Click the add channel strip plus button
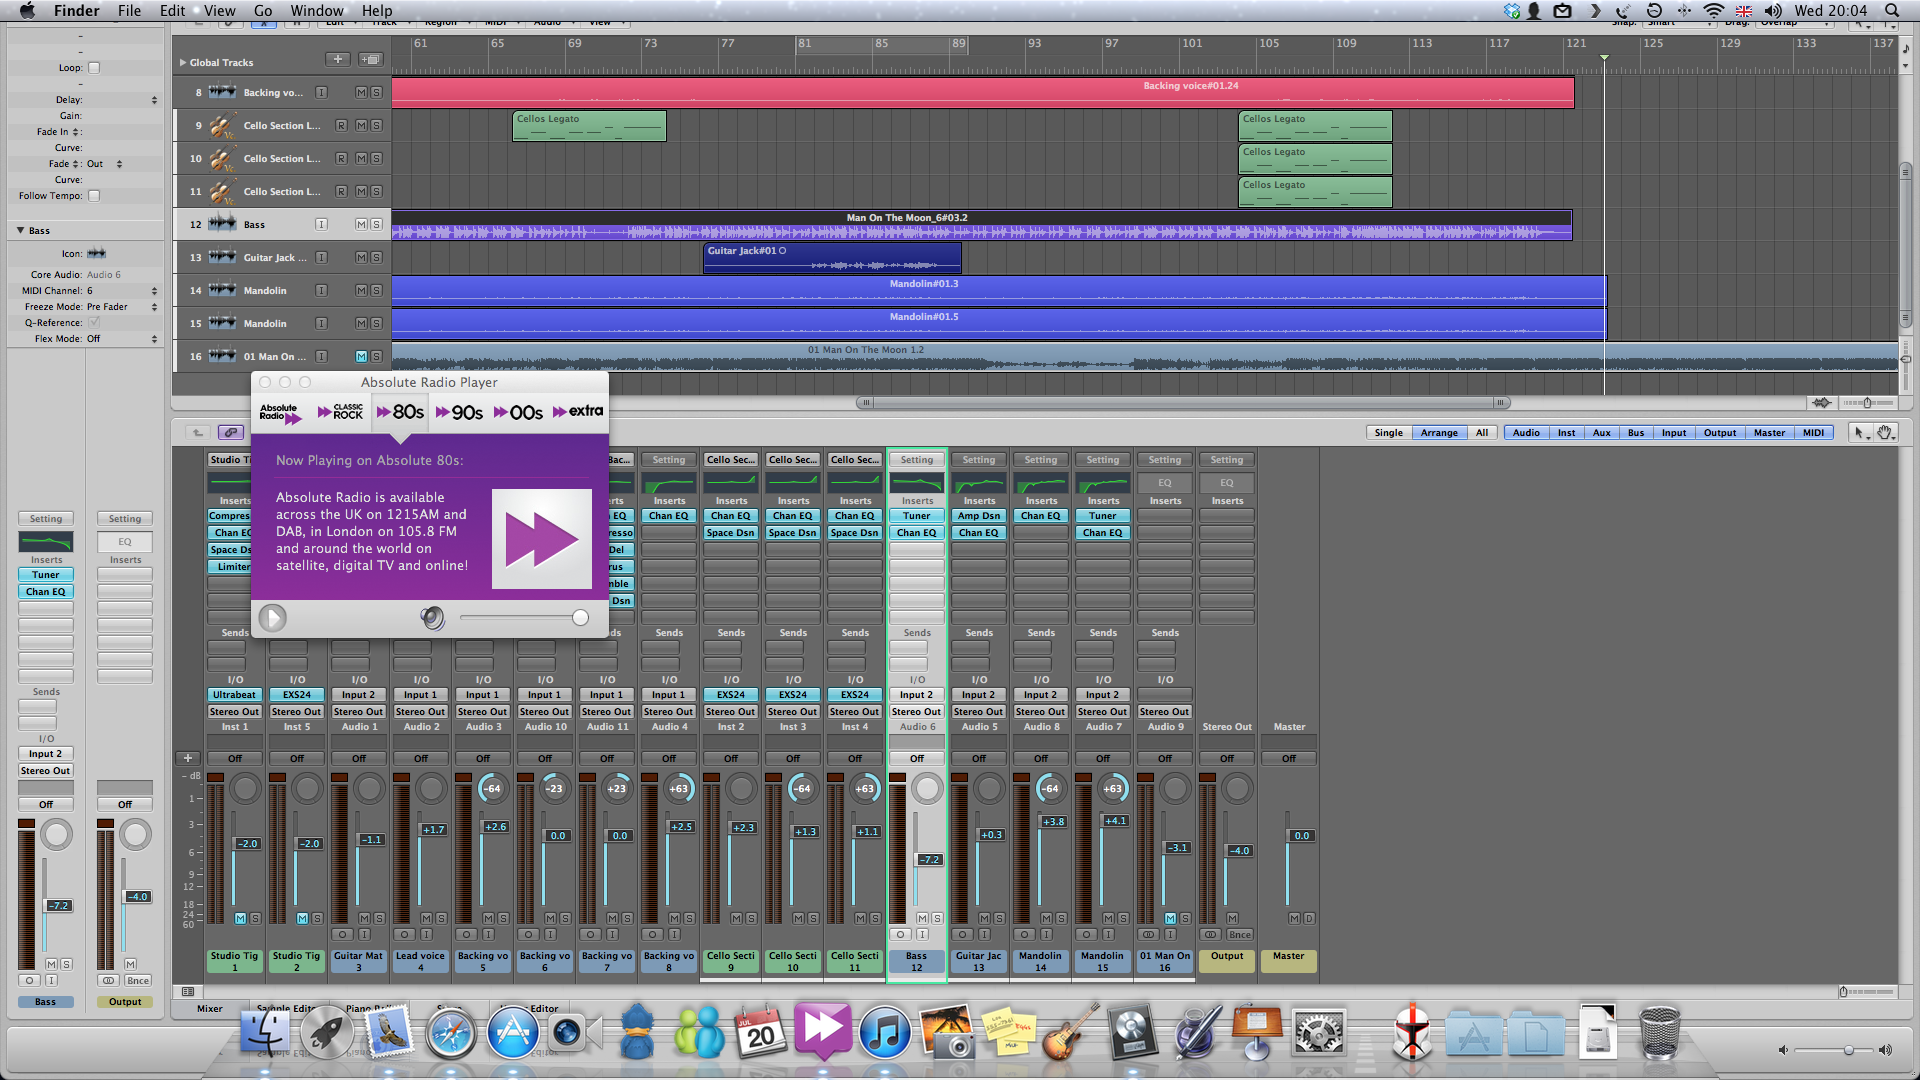 (x=187, y=758)
